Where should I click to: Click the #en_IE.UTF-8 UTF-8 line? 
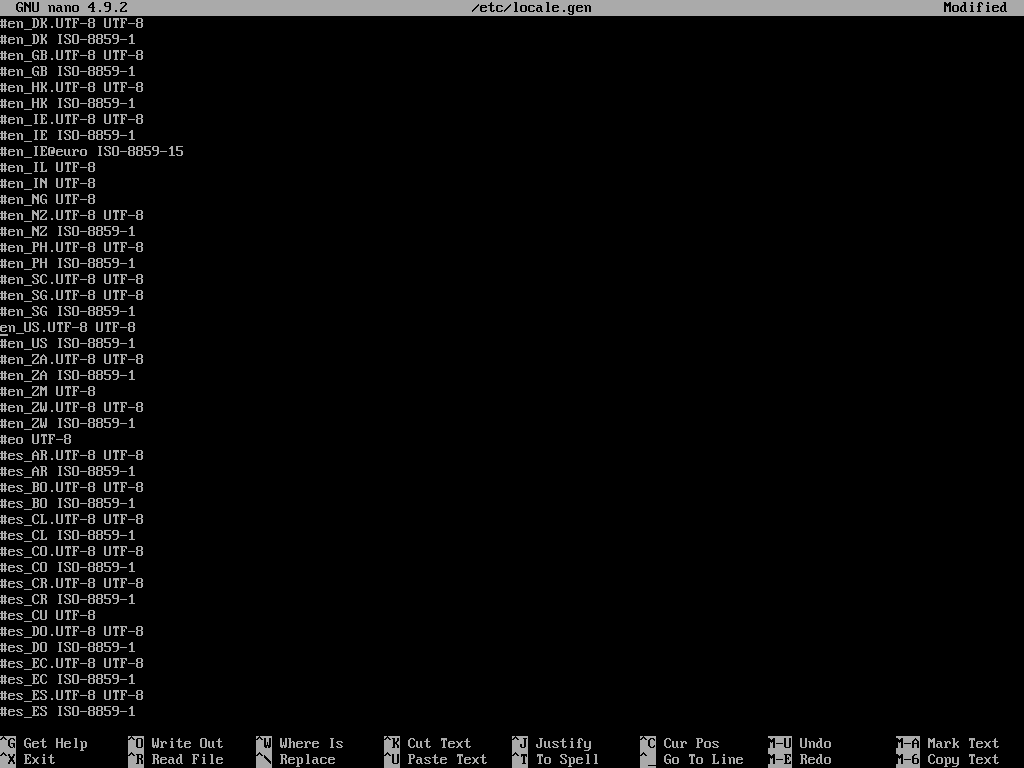pyautogui.click(x=72, y=120)
